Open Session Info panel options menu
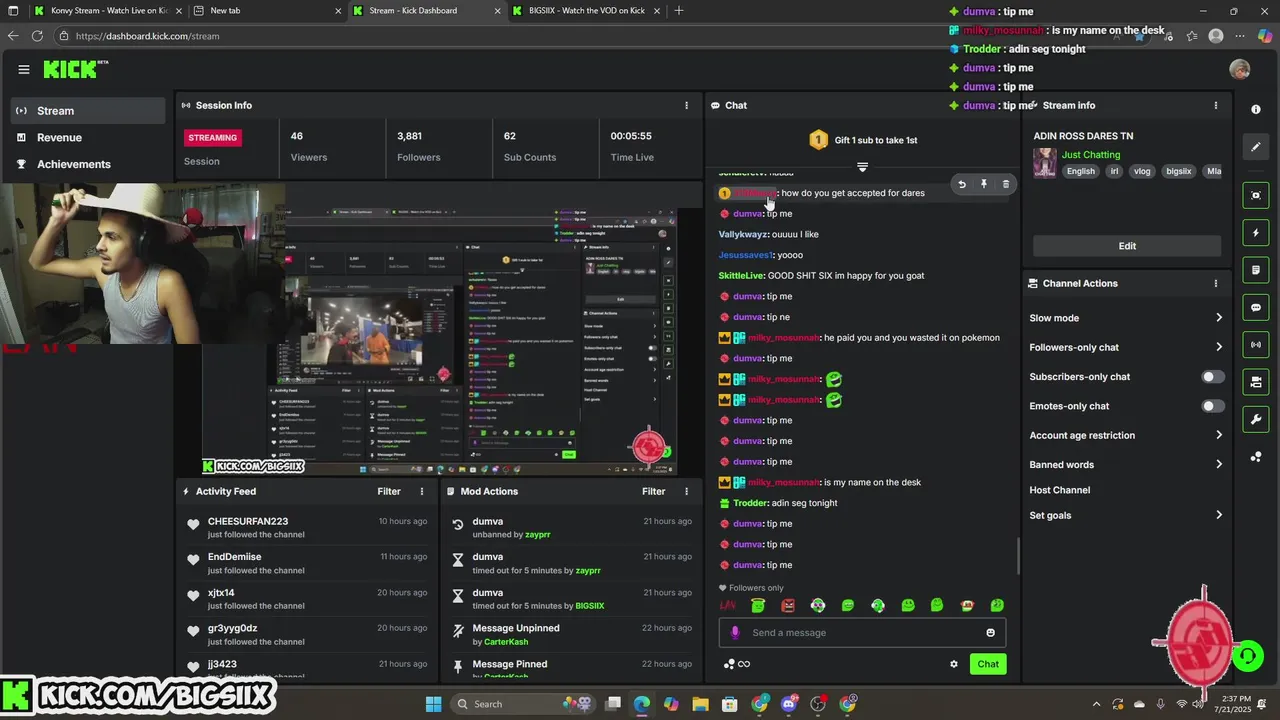The height and width of the screenshot is (720, 1280). pyautogui.click(x=686, y=105)
